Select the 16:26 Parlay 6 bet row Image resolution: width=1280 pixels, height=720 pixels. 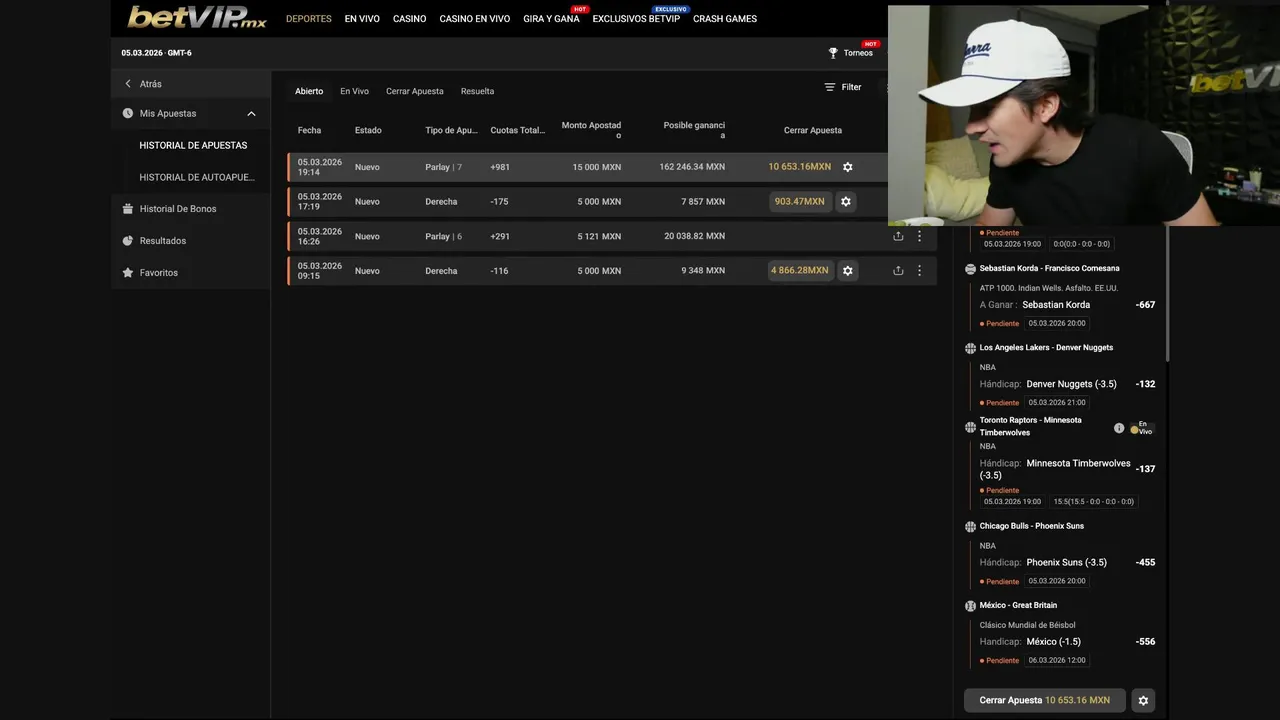click(612, 237)
